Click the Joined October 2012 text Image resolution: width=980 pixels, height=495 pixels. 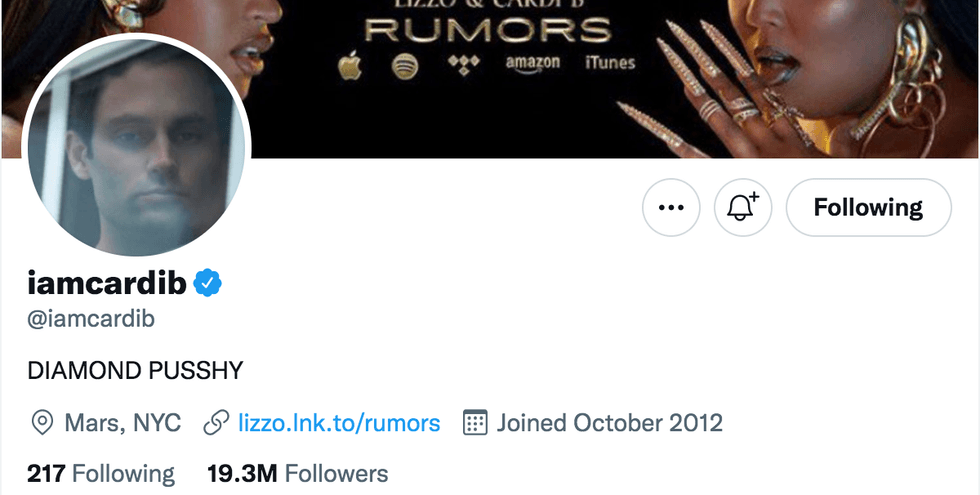pyautogui.click(x=609, y=422)
